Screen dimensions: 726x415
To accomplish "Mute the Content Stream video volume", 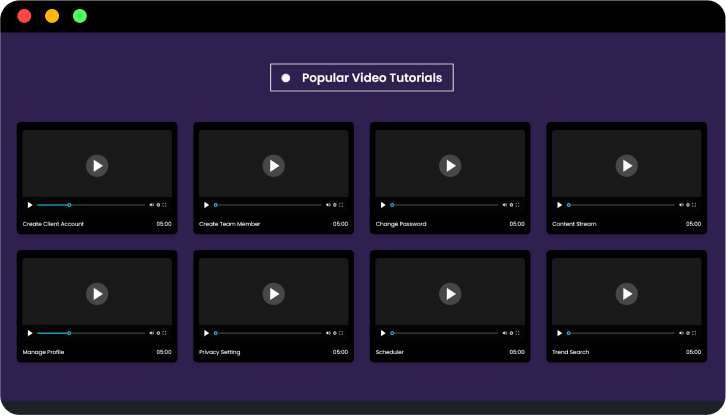I will pyautogui.click(x=681, y=205).
